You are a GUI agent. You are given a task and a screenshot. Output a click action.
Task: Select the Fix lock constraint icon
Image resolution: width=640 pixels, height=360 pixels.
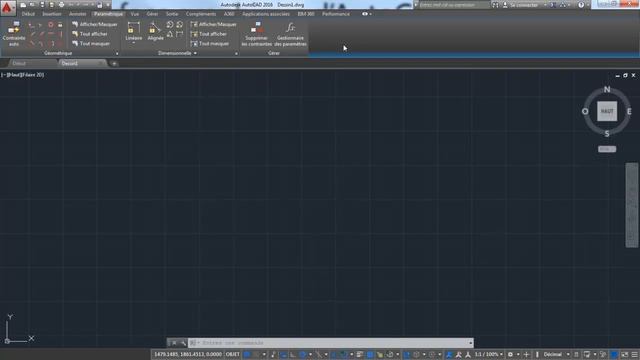[60, 25]
